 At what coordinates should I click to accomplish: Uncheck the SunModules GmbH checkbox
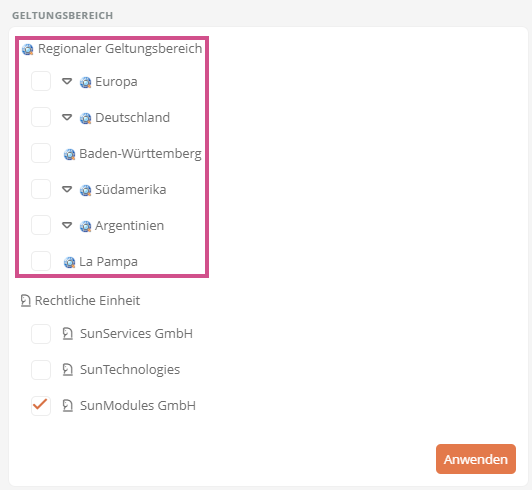tap(41, 406)
